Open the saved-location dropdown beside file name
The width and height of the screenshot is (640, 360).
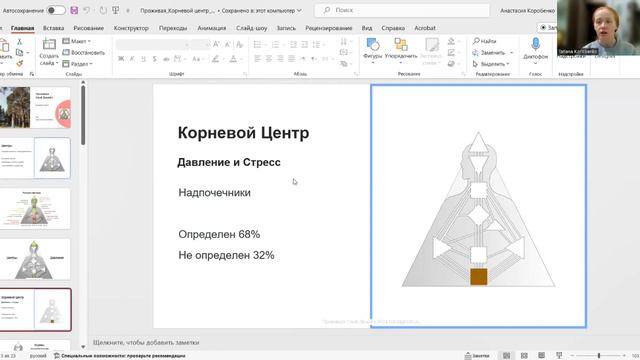pos(299,11)
